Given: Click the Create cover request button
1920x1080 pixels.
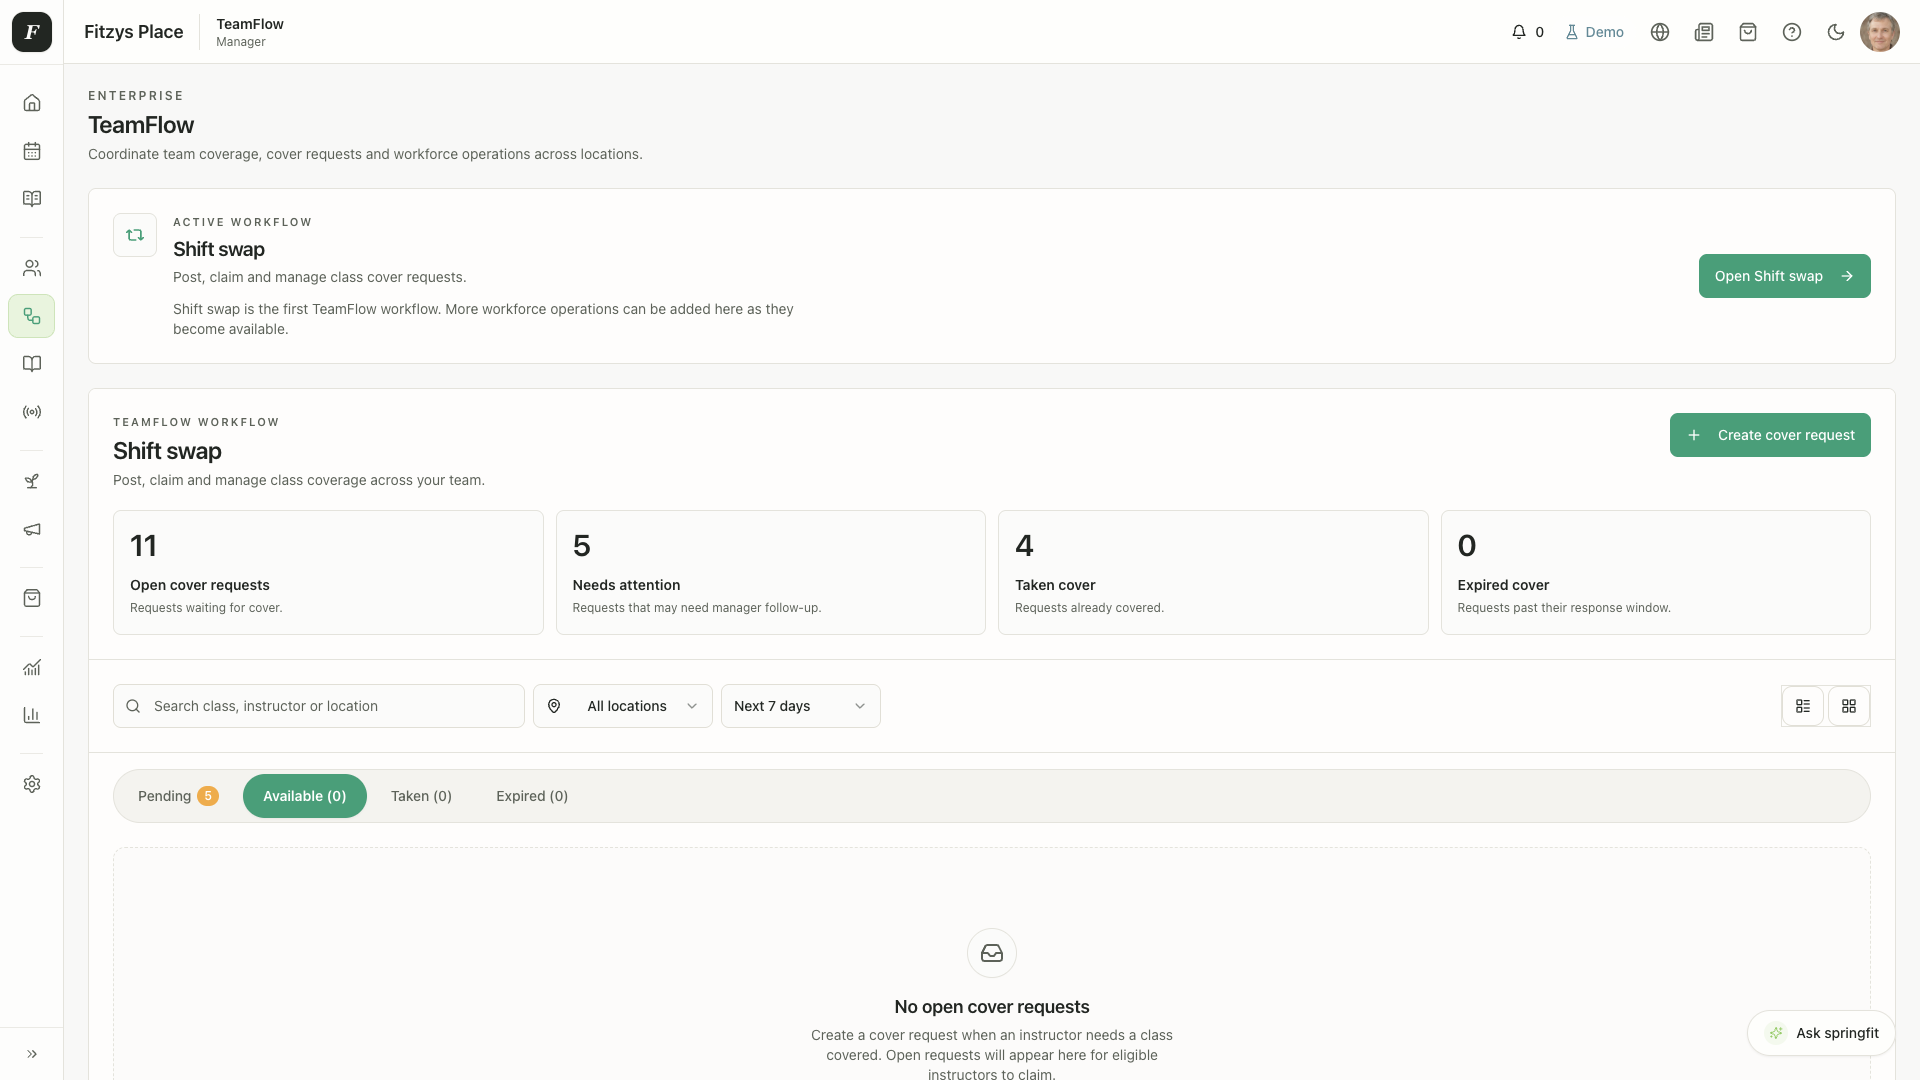Looking at the screenshot, I should click(1770, 435).
